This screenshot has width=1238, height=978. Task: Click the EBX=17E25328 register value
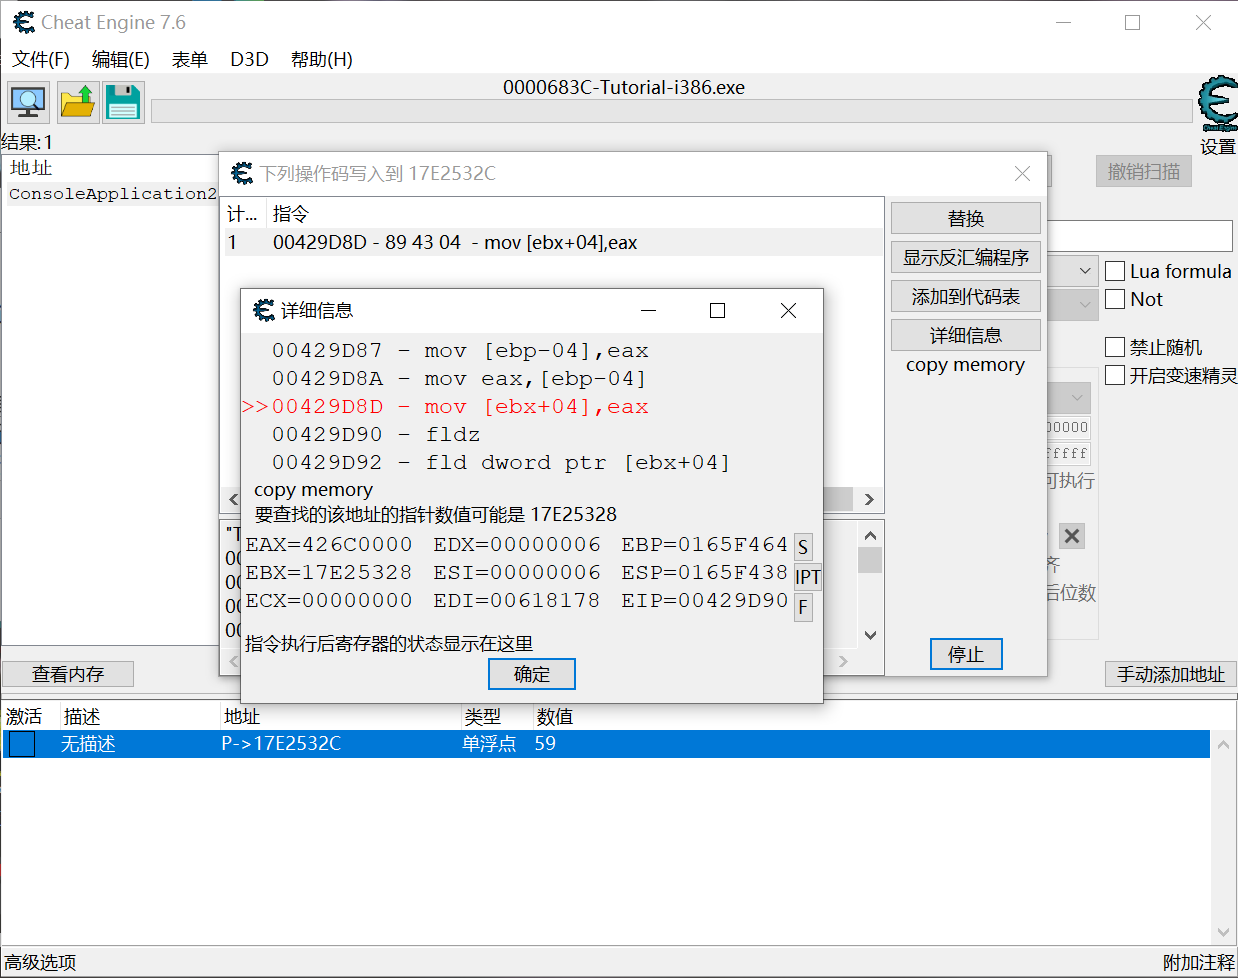pyautogui.click(x=329, y=573)
